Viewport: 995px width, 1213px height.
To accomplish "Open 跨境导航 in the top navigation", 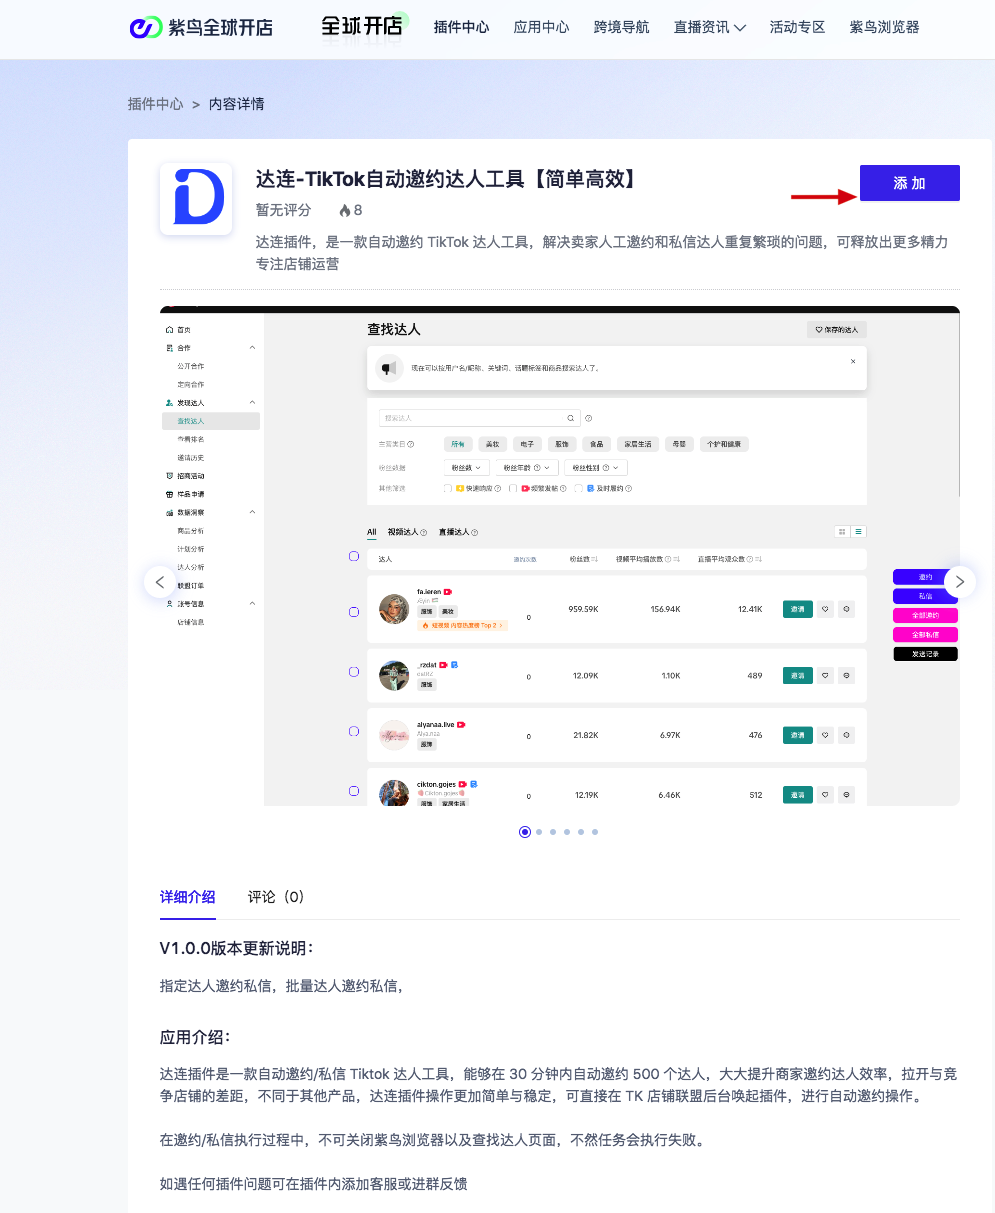I will tap(621, 27).
